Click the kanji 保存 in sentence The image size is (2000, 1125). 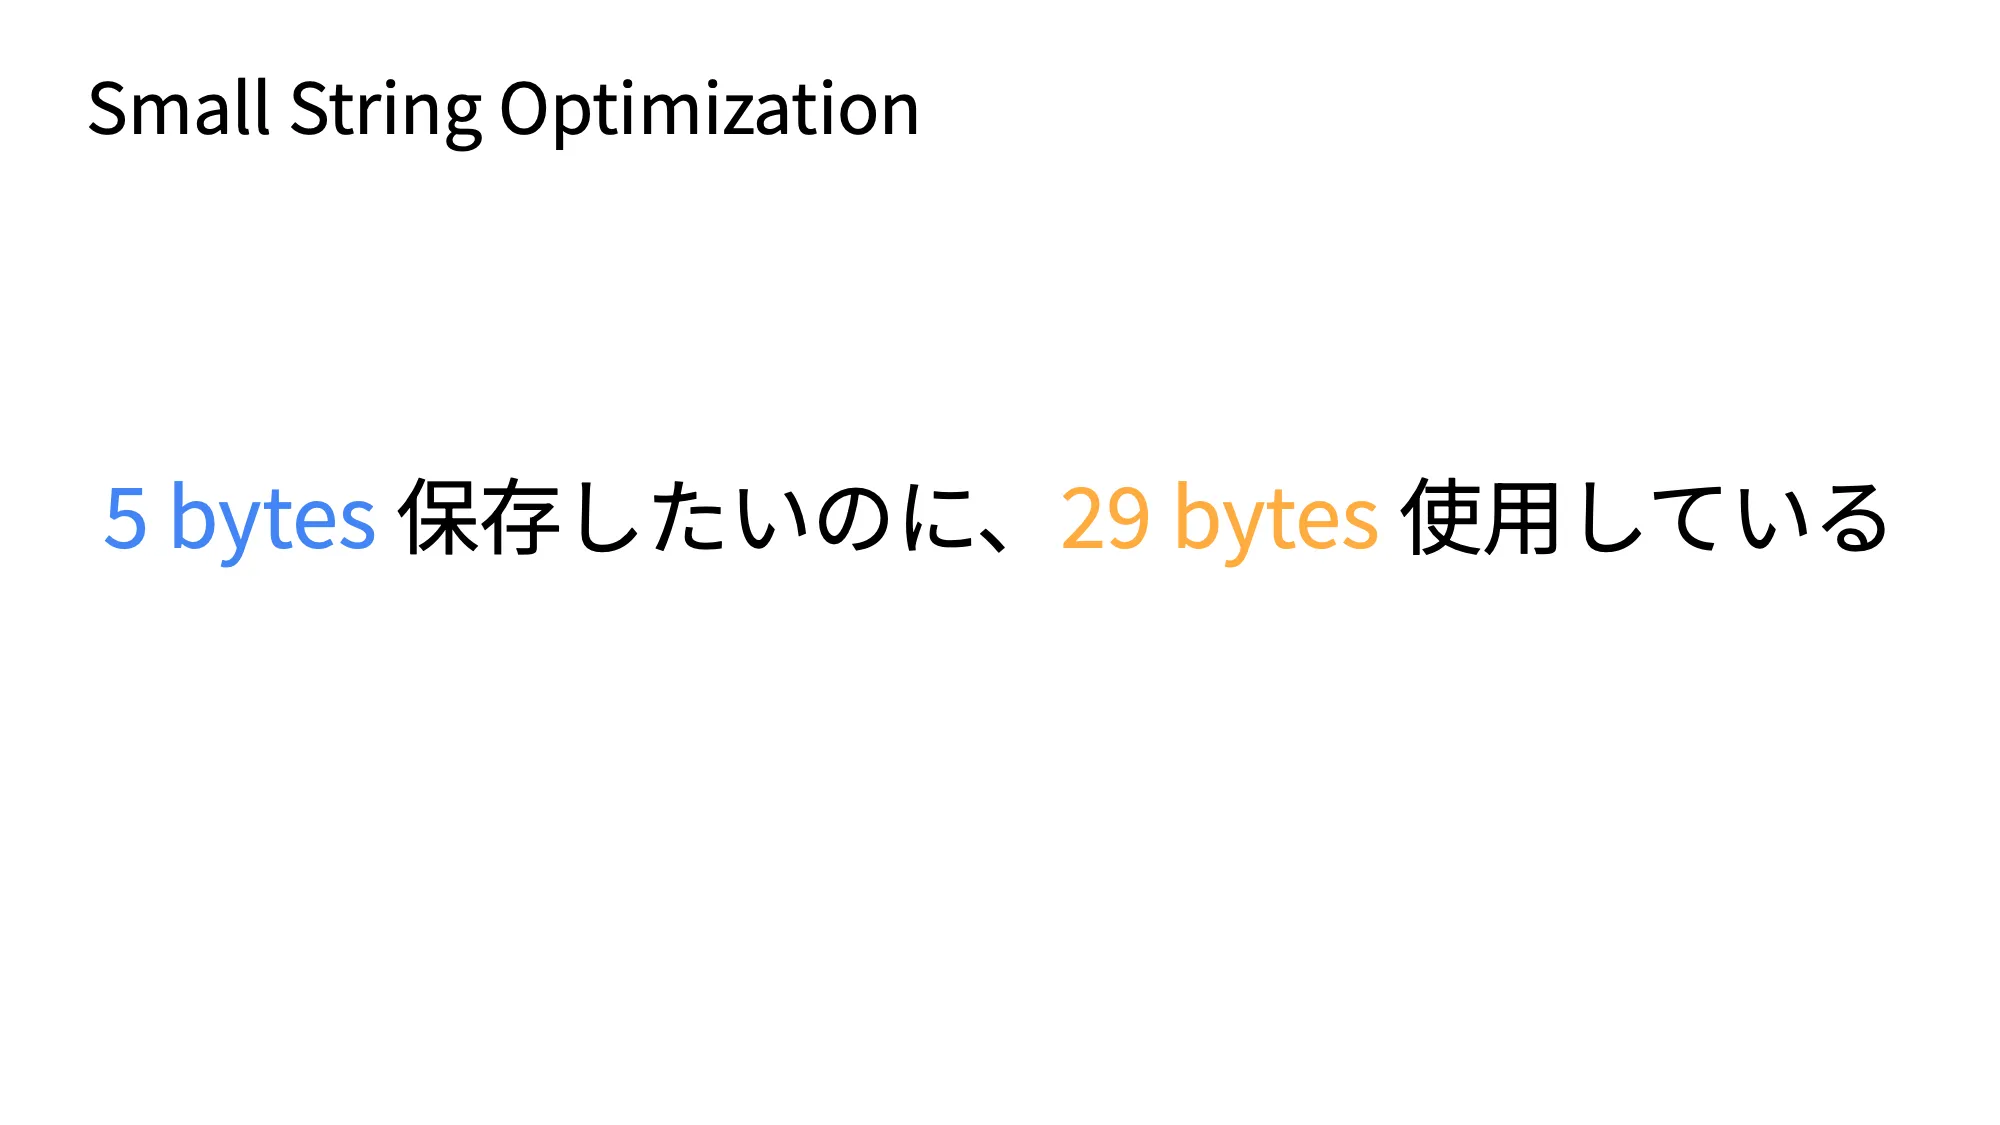(x=479, y=517)
